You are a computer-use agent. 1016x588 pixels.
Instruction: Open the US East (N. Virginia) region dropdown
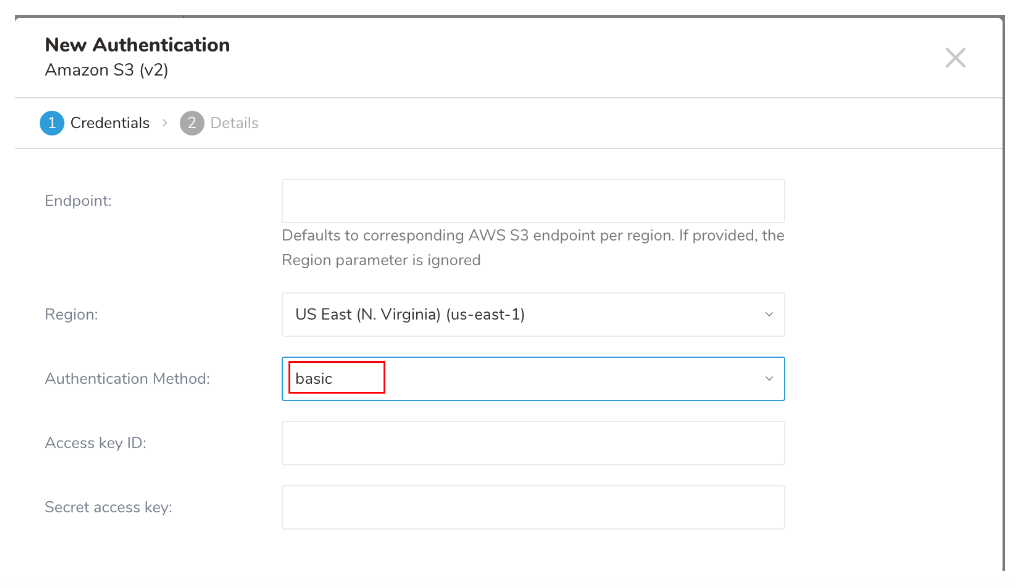coord(532,314)
